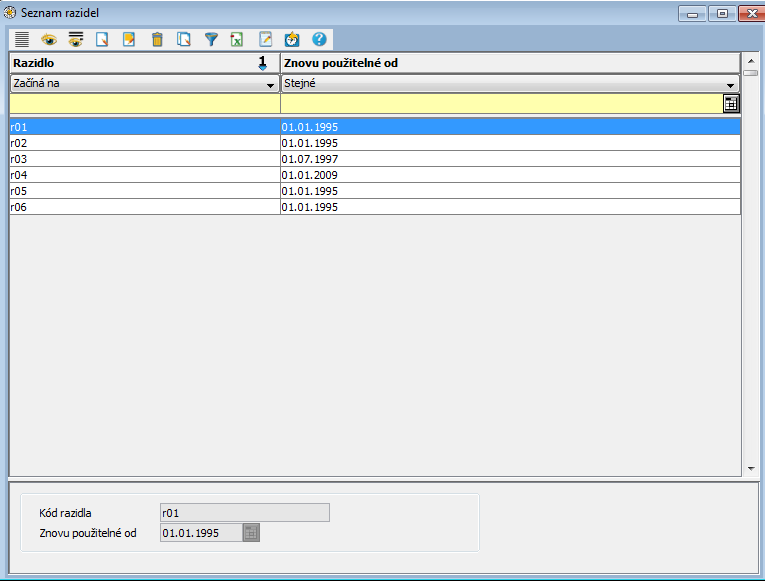Sort by the Razidlo column header
Image resolution: width=765 pixels, height=581 pixels.
[x=130, y=63]
